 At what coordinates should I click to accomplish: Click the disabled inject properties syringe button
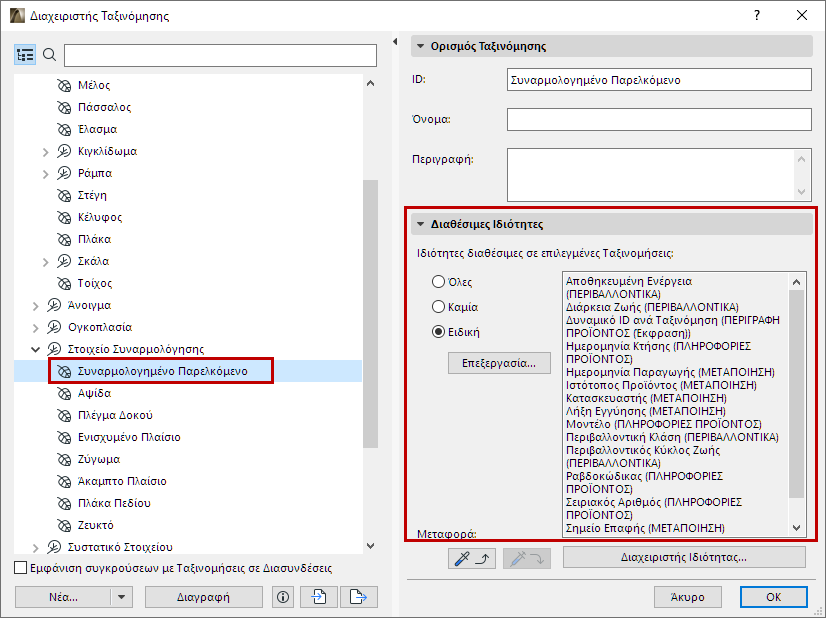(x=527, y=558)
